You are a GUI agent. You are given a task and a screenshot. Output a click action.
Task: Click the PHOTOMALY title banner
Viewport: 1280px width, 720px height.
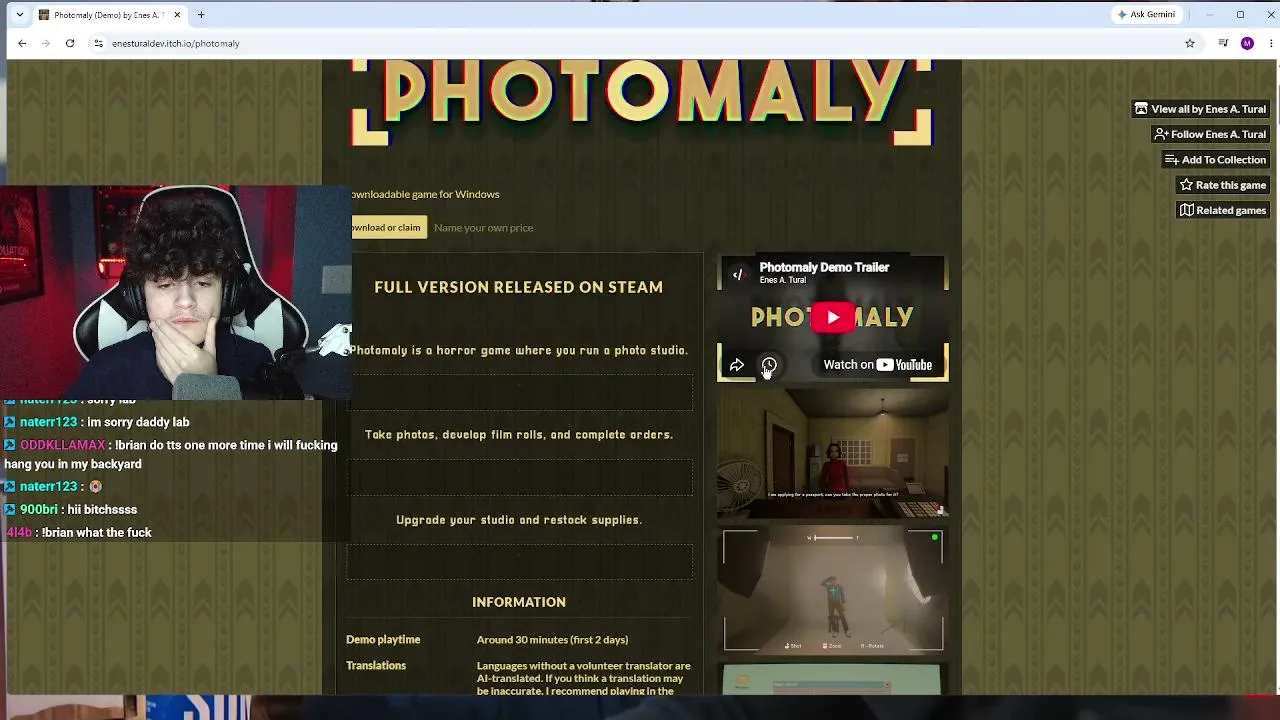click(642, 100)
